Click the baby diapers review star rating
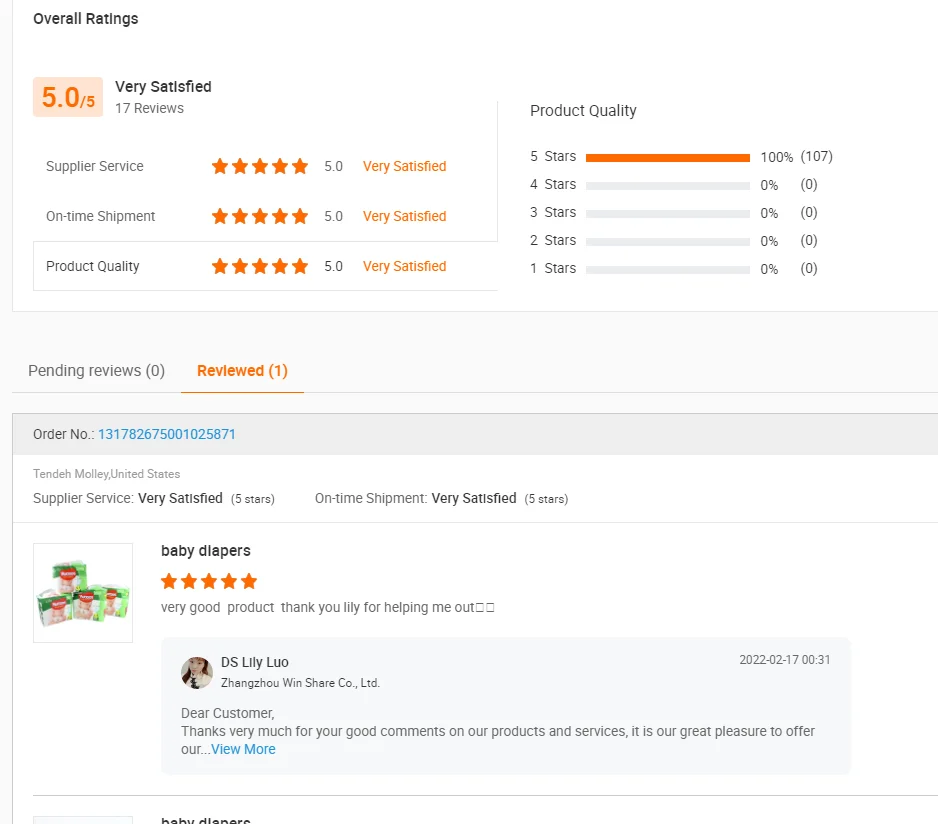938x824 pixels. click(209, 581)
